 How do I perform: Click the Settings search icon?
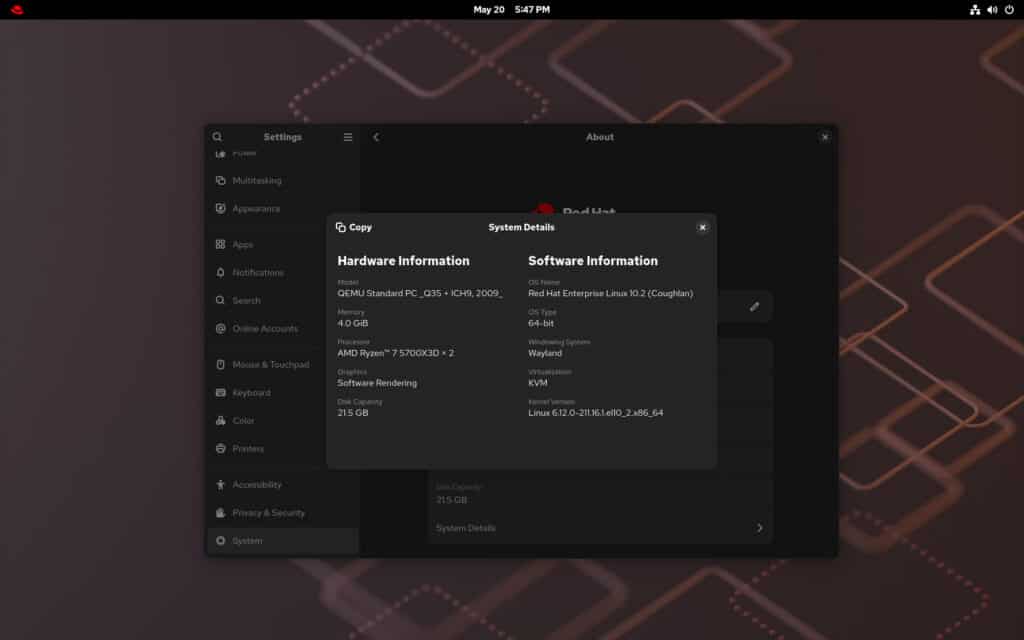(217, 137)
